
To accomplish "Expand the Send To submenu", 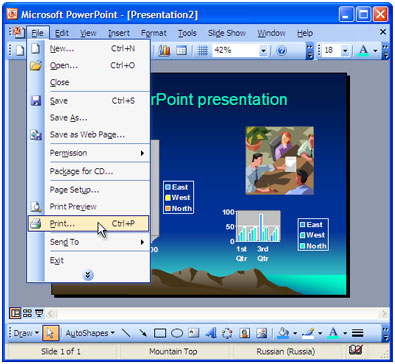I will [142, 242].
